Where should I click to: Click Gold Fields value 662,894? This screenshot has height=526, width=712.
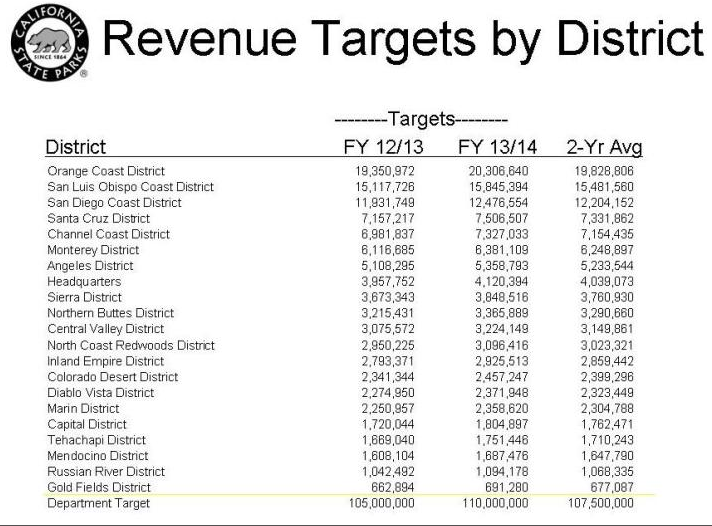(x=393, y=487)
